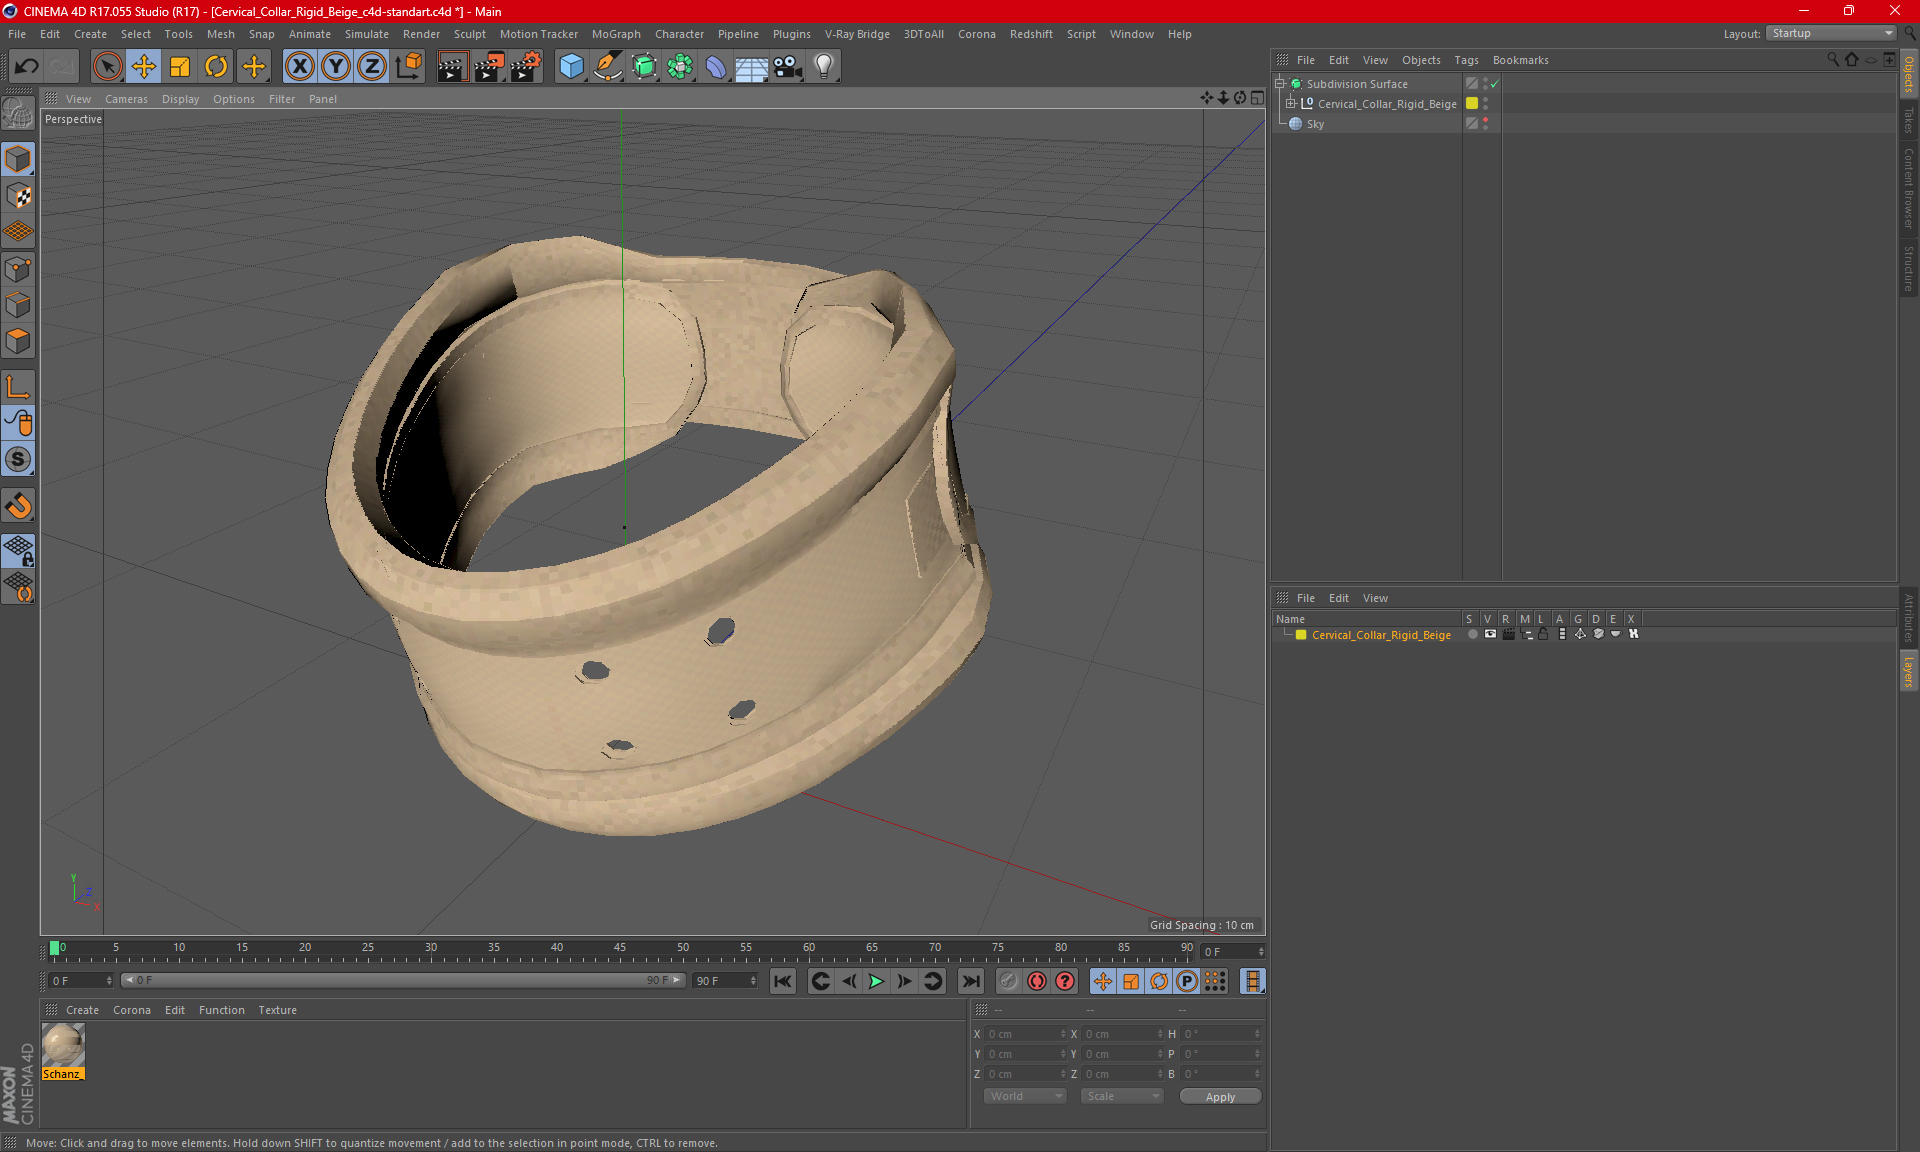This screenshot has width=1920, height=1152.
Task: Add a Camera object
Action: (788, 66)
